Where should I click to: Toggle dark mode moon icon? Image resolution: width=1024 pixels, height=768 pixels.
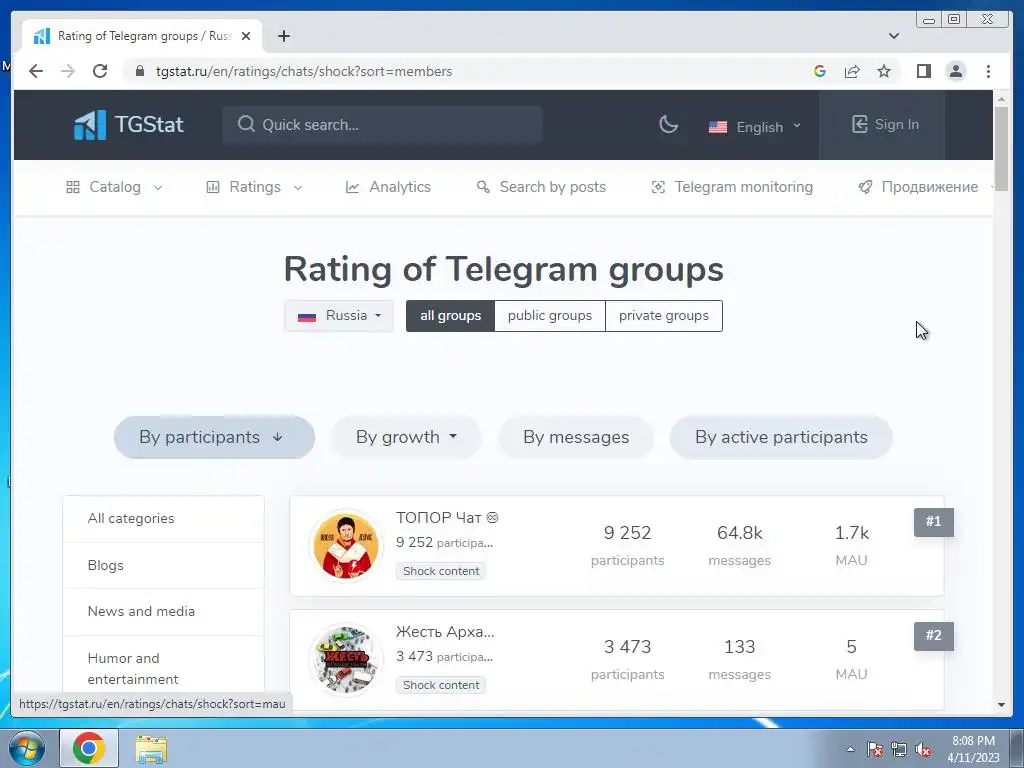coord(668,124)
